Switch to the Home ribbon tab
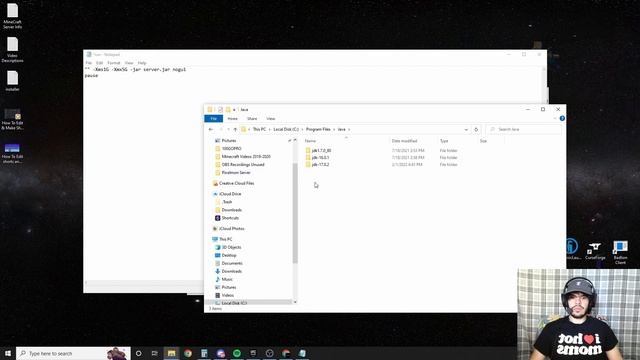640x360 pixels. tap(233, 119)
